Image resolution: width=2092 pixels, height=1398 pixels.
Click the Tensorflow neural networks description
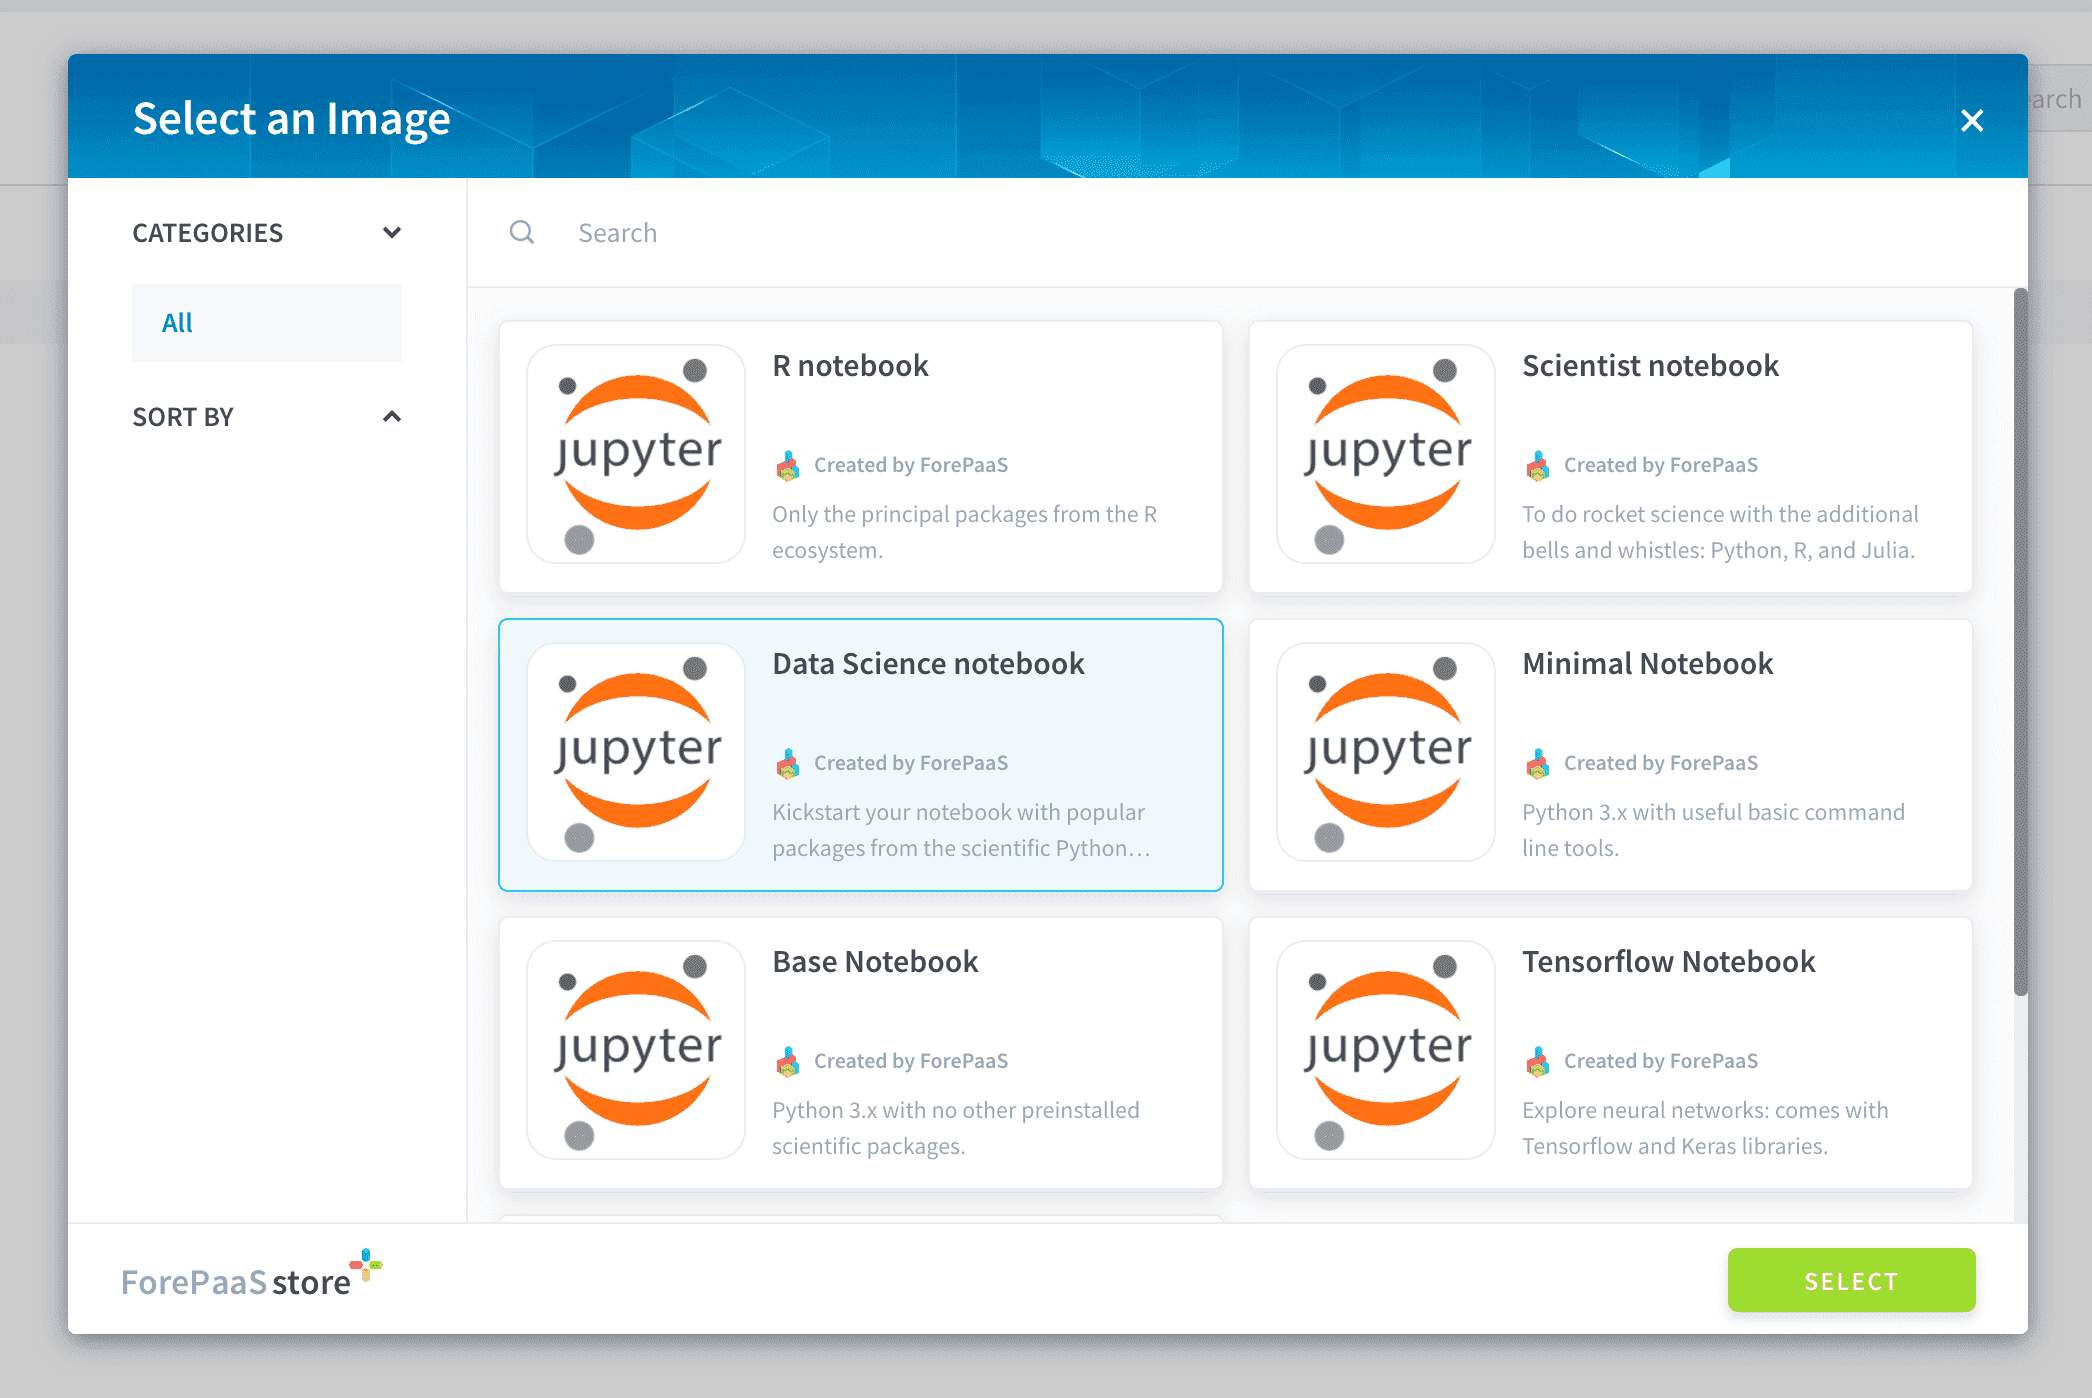click(1705, 1128)
